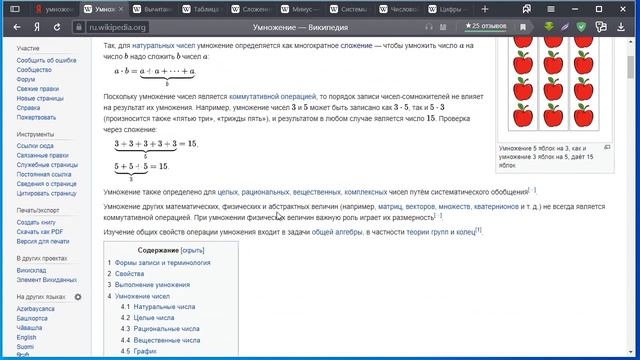This screenshot has width=640, height=360.
Task: Open the целых numbers link
Action: coord(227,192)
